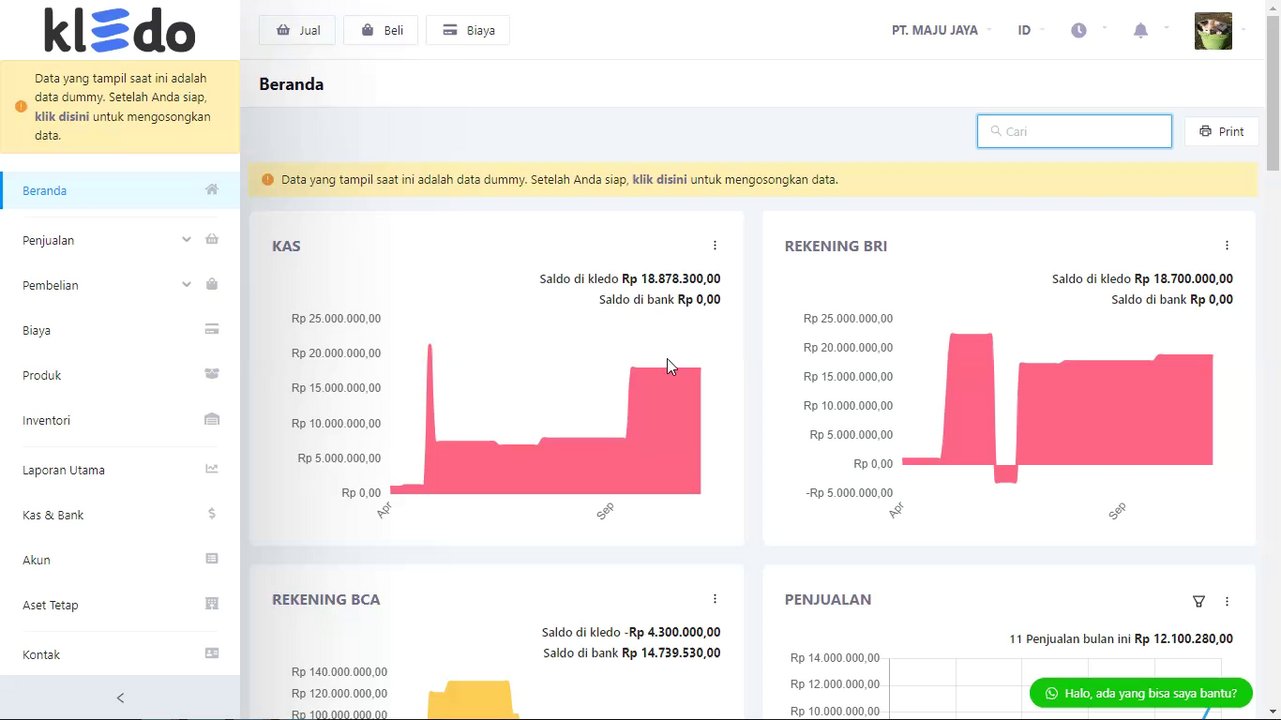Screen dimensions: 1281x720
Task: Open the Aset Tetap sidebar item
Action: coord(120,605)
